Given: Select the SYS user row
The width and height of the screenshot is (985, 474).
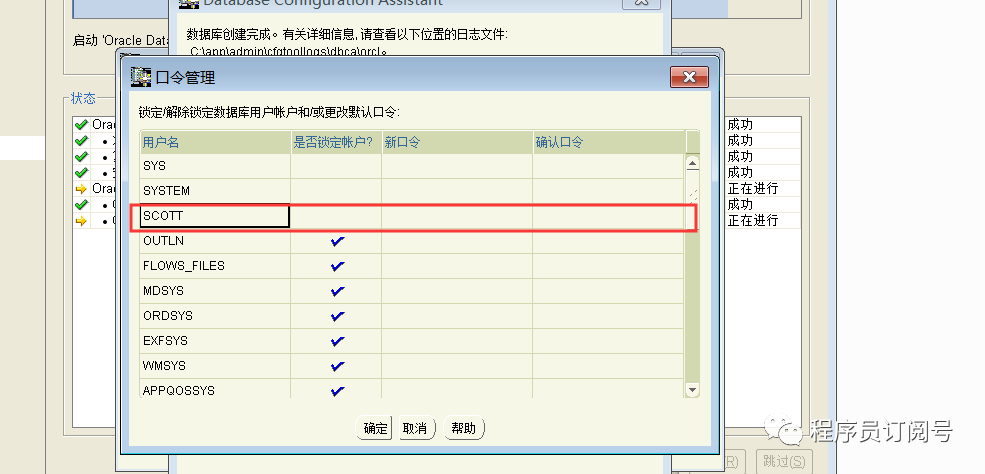Looking at the screenshot, I should tap(411, 166).
